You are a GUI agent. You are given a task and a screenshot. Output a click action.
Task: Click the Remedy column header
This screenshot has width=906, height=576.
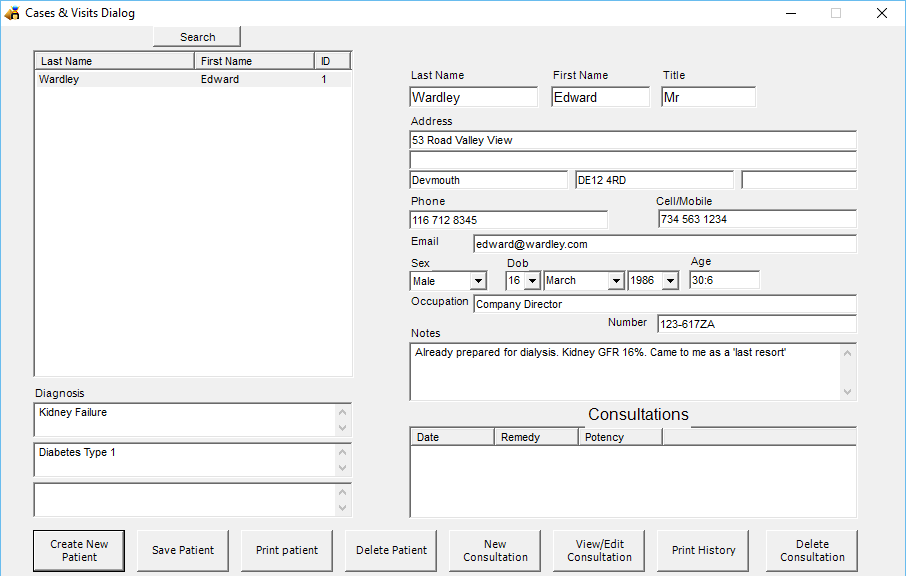536,437
